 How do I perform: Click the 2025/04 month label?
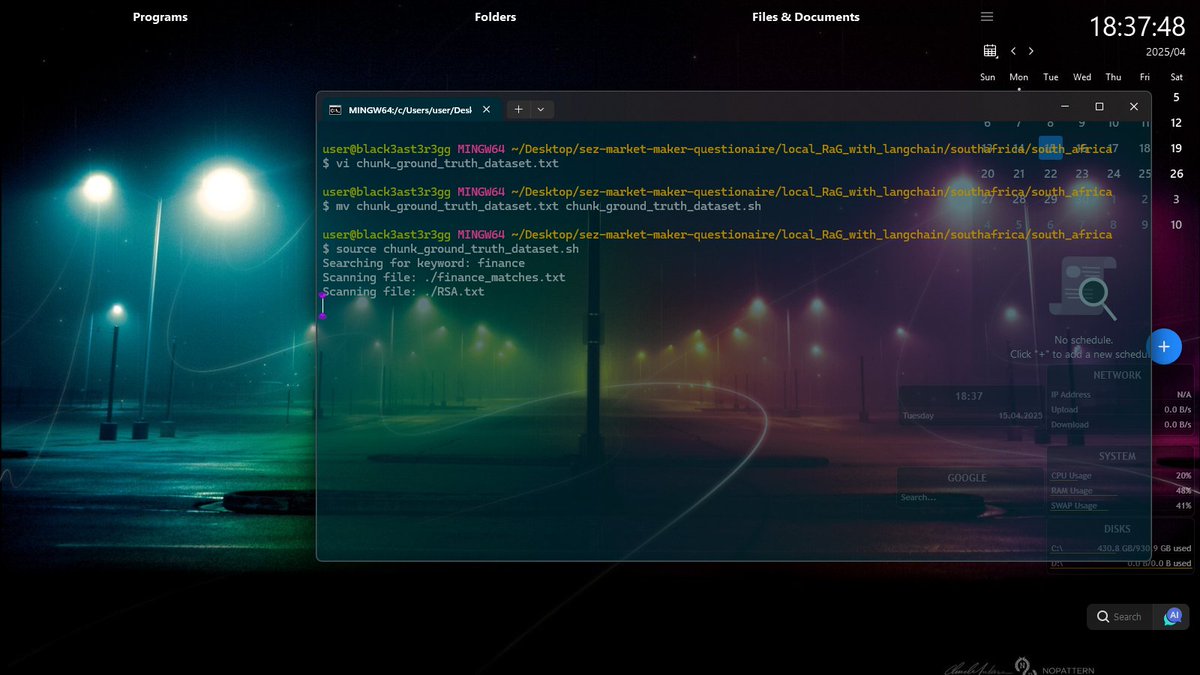pos(1165,52)
